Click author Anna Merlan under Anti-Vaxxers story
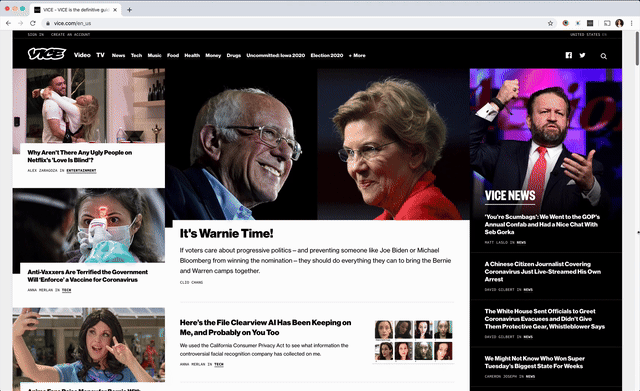This screenshot has width=640, height=391. point(40,290)
